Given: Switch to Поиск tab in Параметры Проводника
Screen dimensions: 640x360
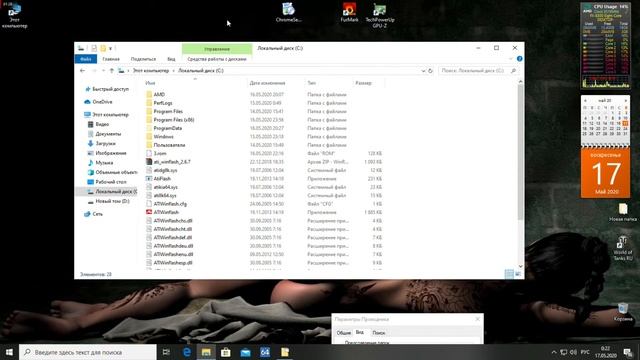Looking at the screenshot, I should coord(378,333).
